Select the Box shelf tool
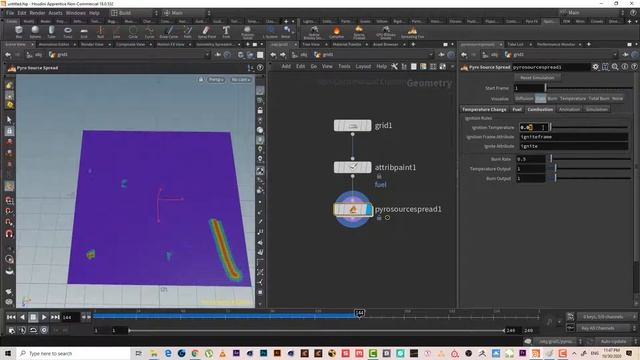Screen dimensions: 640x360 tap(19, 31)
